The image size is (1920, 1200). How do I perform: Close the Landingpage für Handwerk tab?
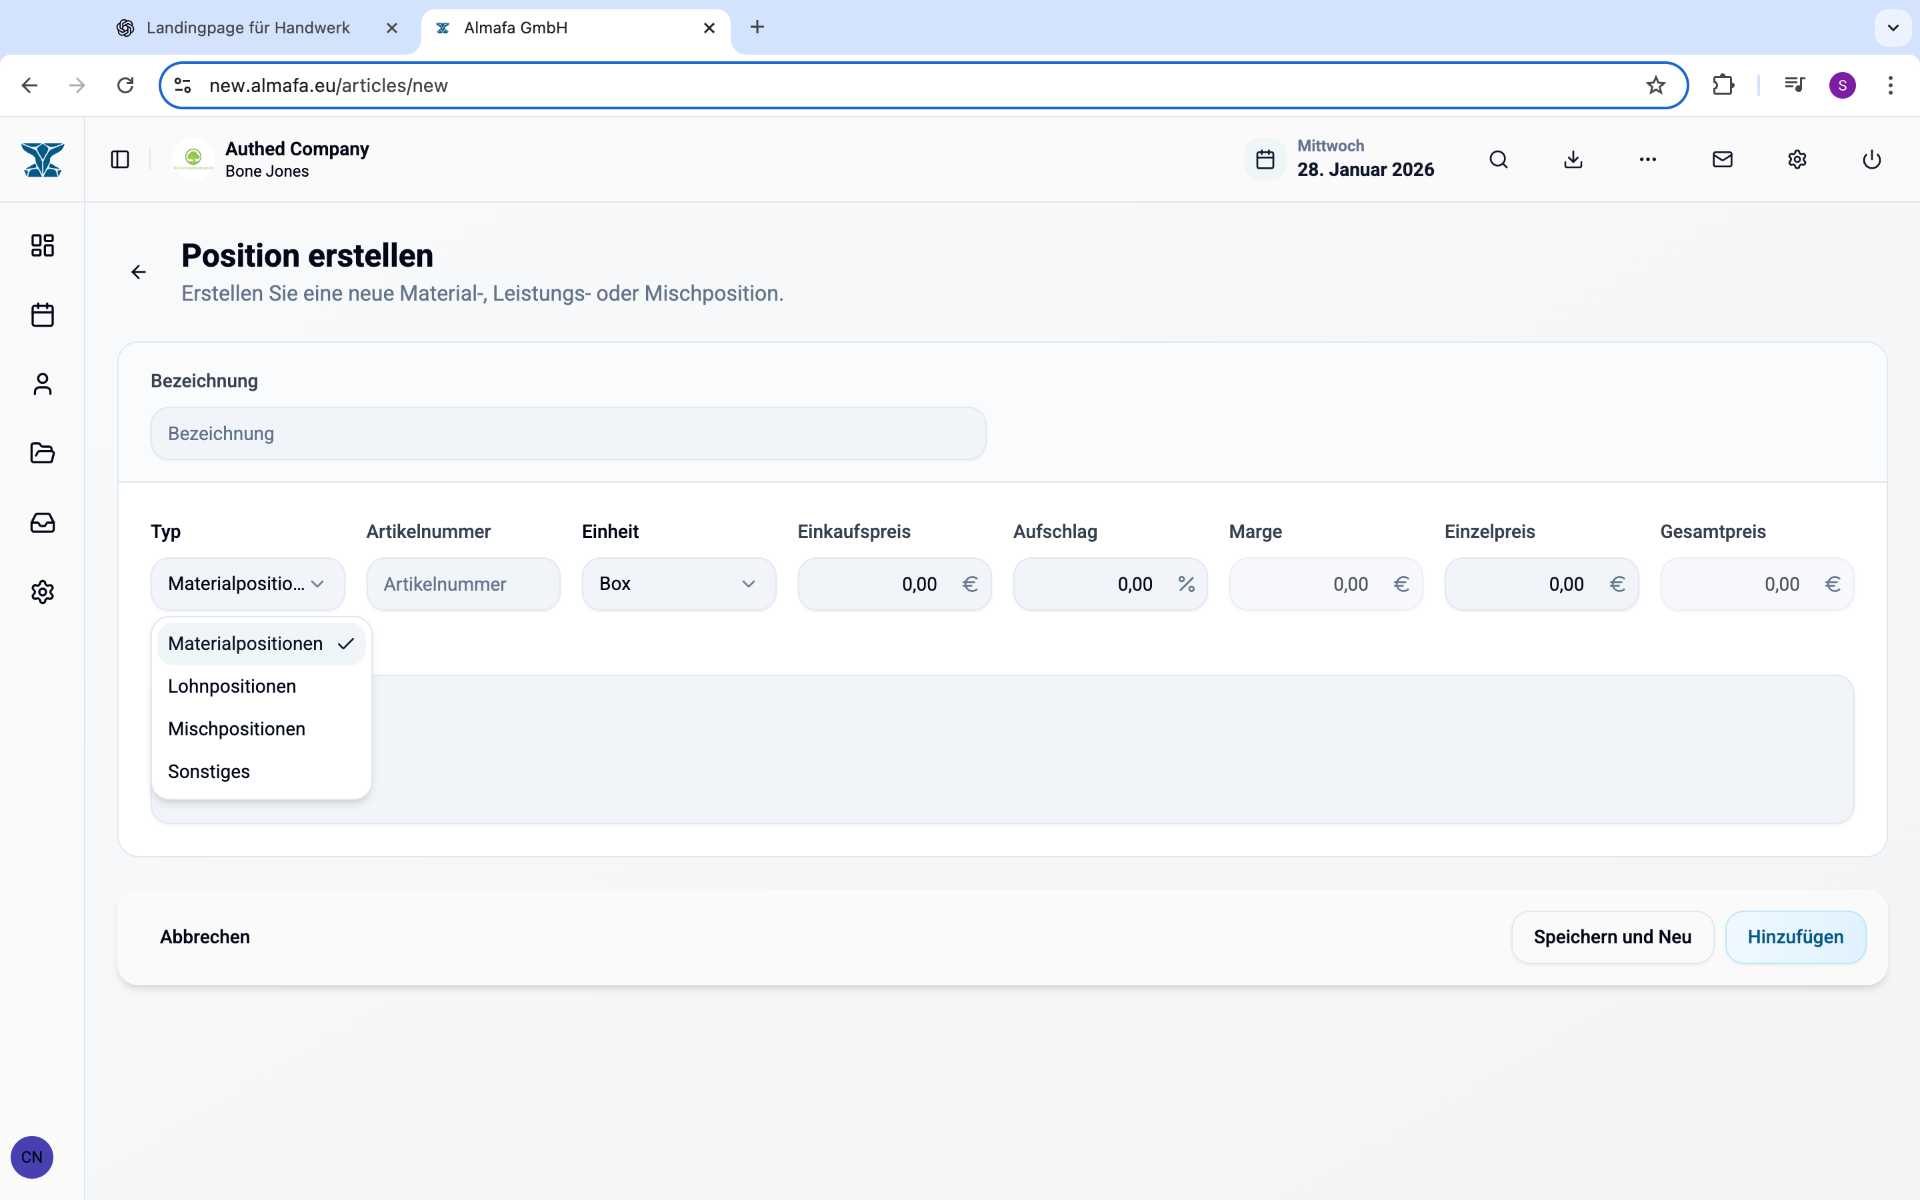coord(392,28)
